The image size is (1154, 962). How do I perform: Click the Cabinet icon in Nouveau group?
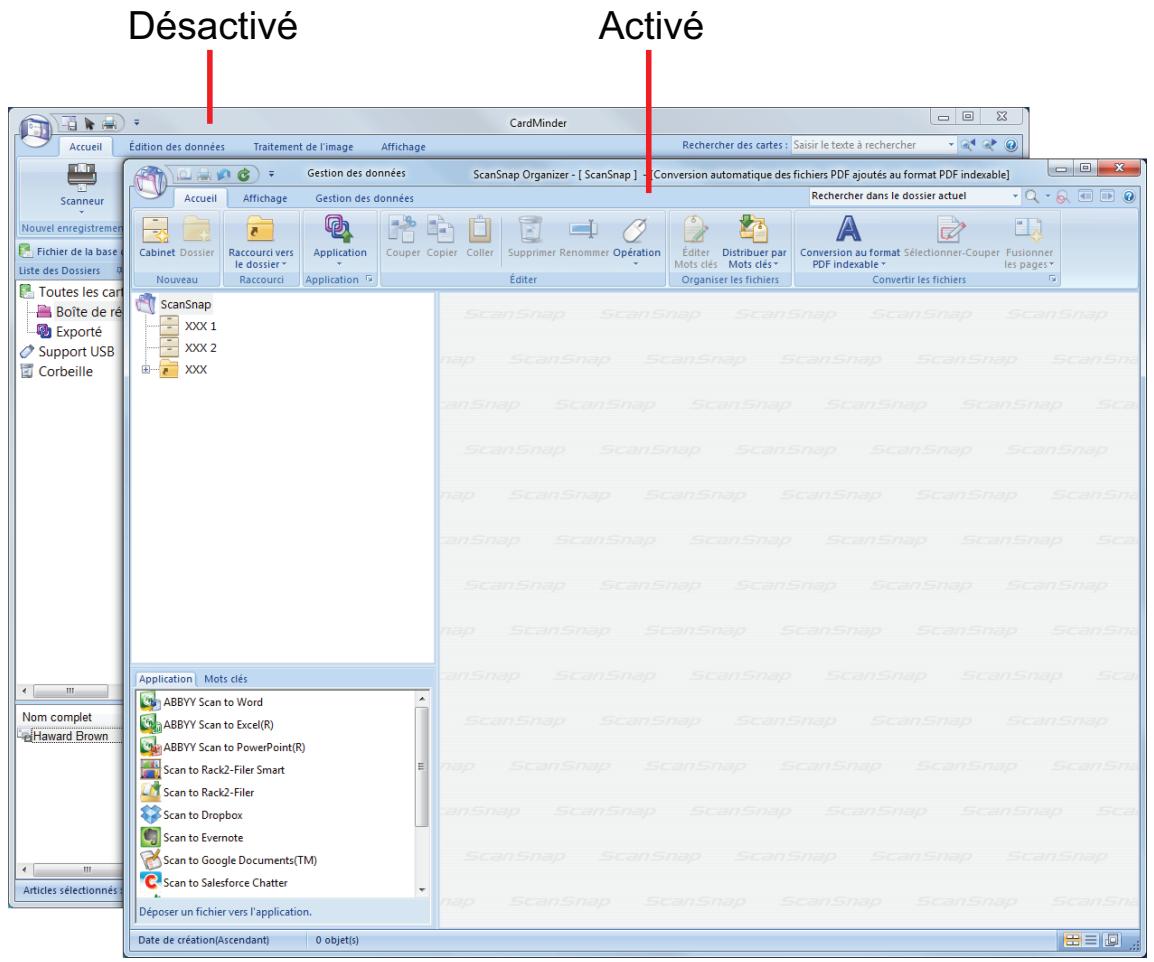tap(157, 229)
